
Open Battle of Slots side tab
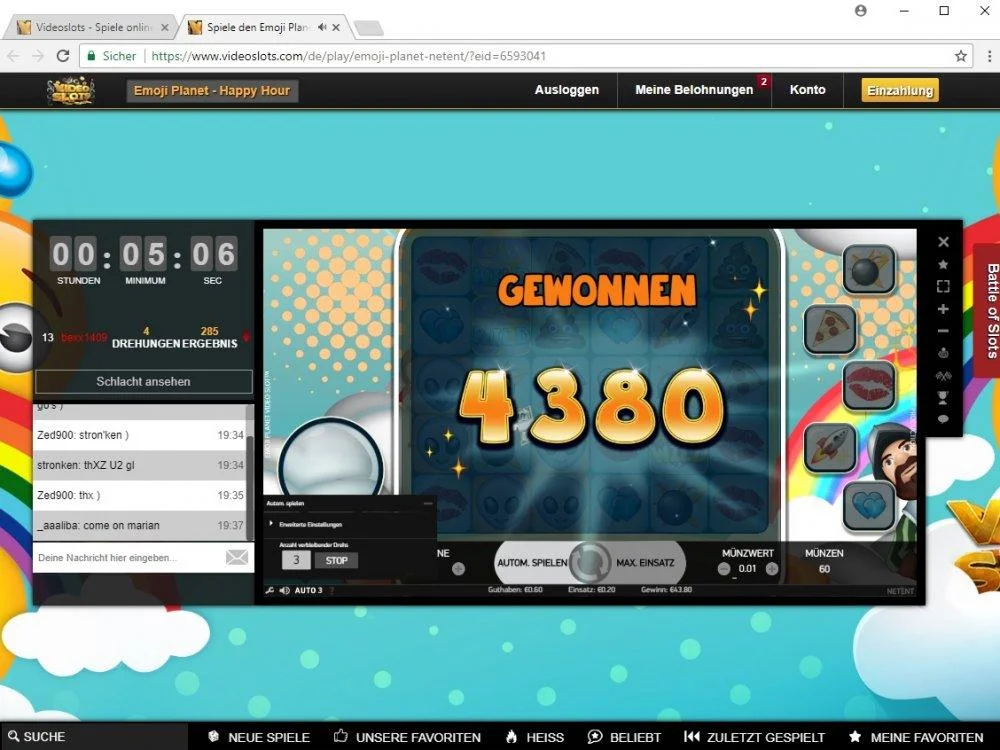pyautogui.click(x=989, y=311)
